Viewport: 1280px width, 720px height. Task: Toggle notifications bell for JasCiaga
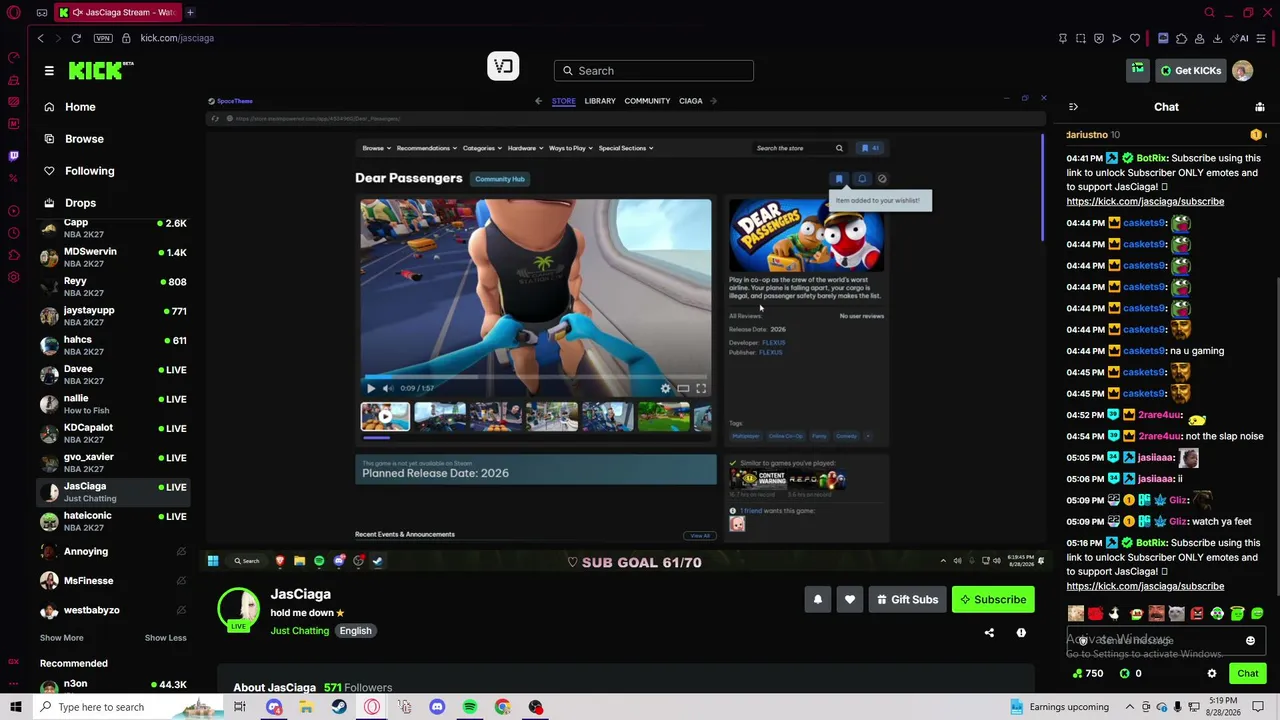(x=817, y=600)
